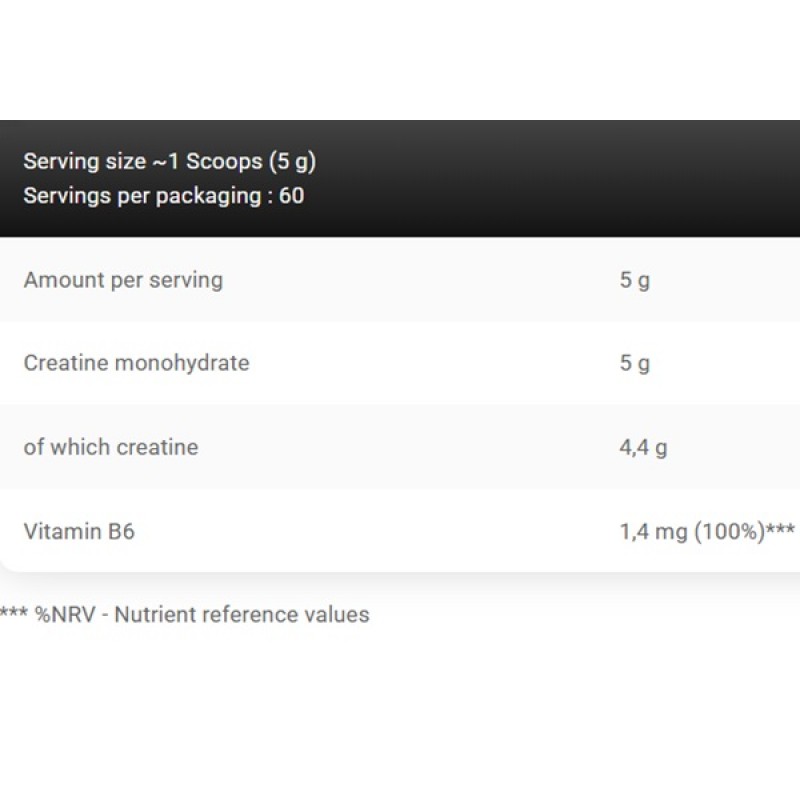This screenshot has width=800, height=800.
Task: Select the "%NRV" abbreviation in the footnote
Action: point(66,615)
